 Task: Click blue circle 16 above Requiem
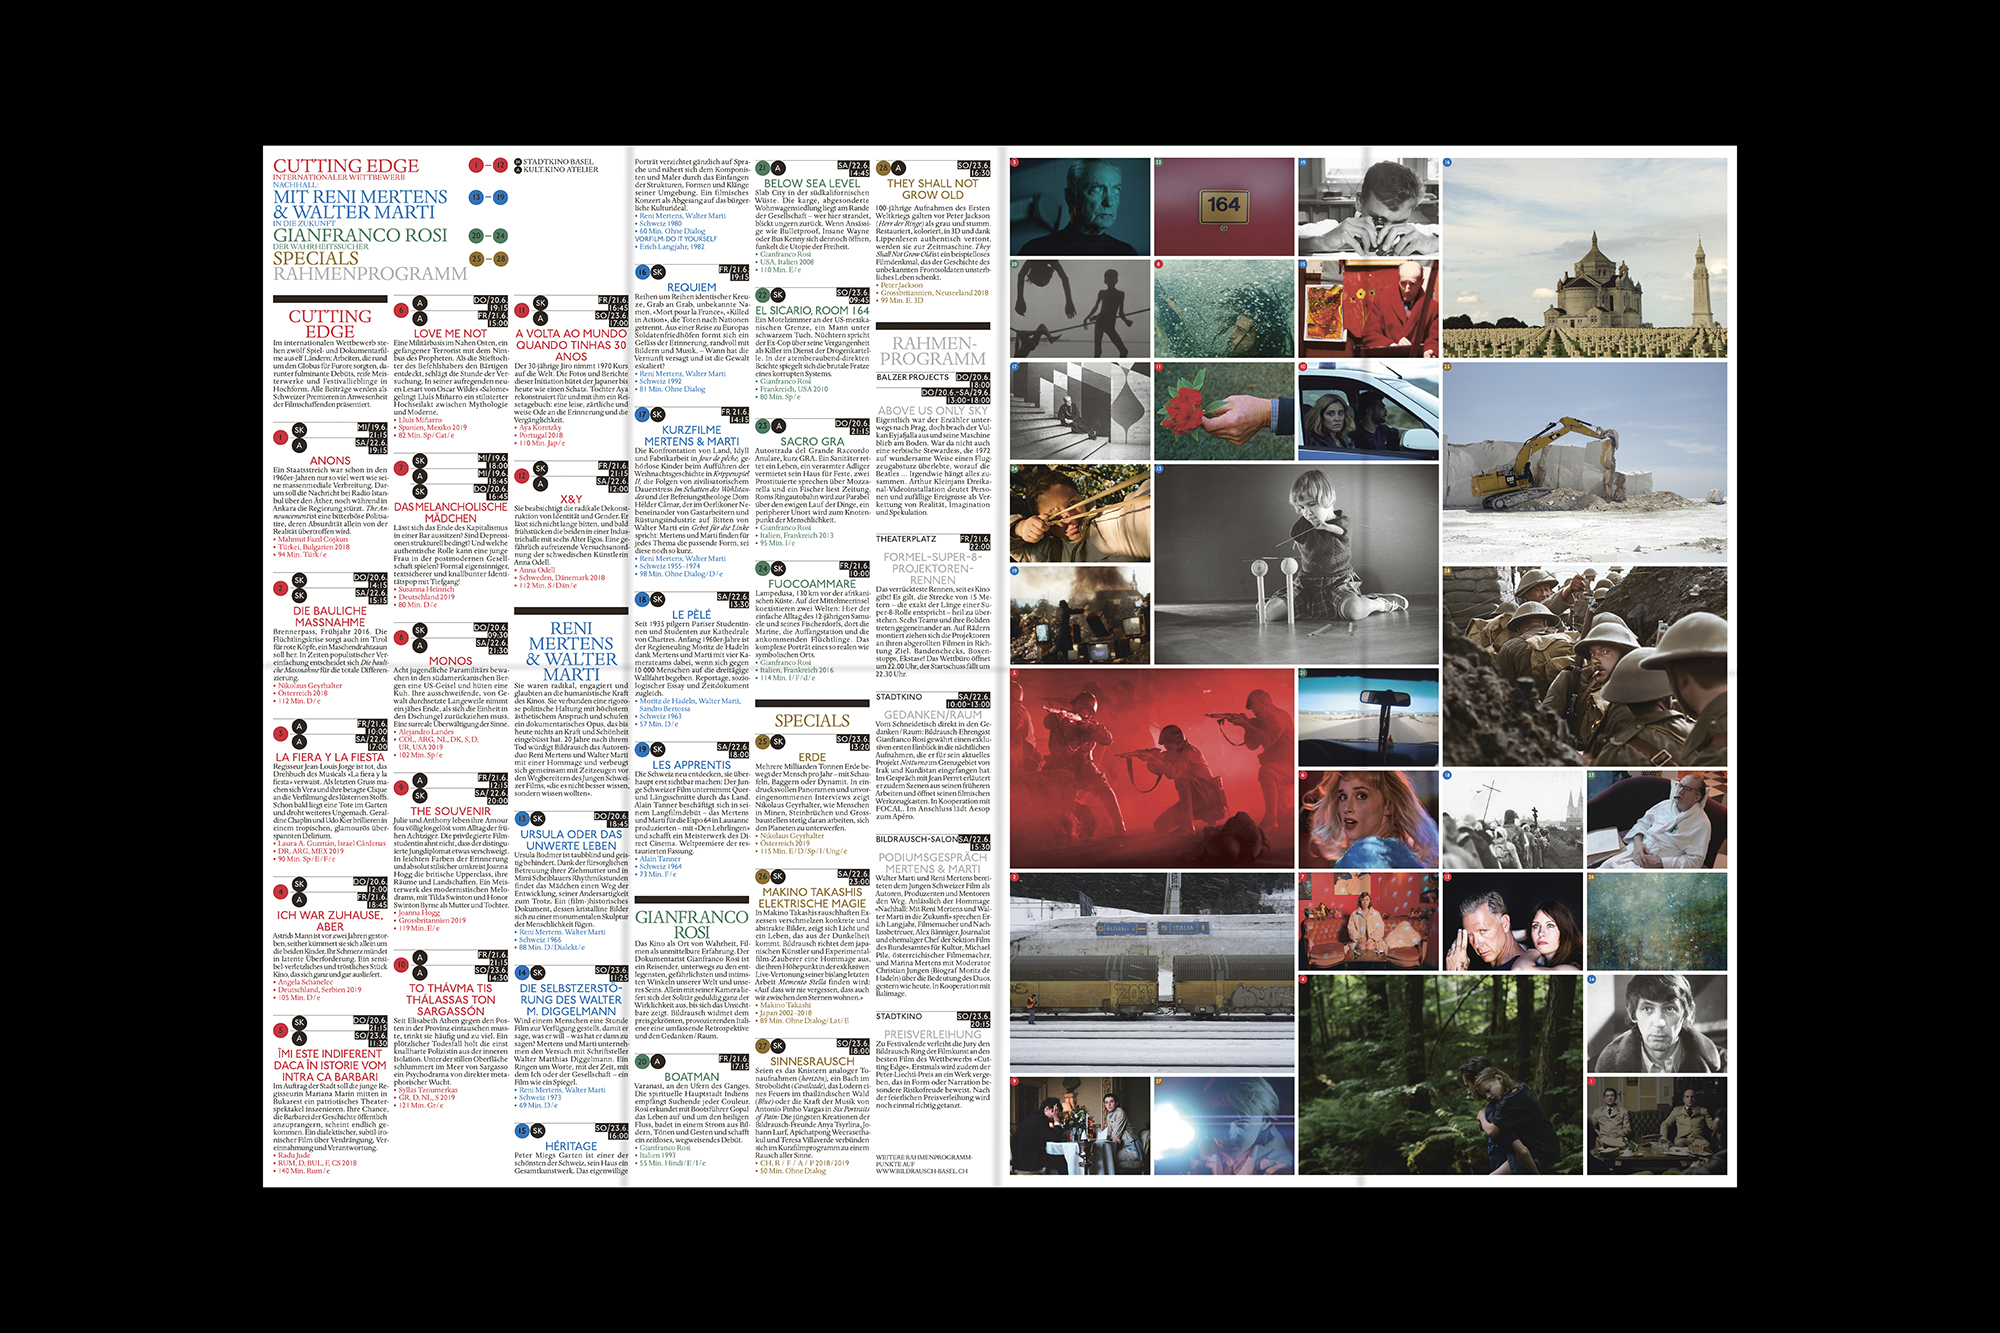642,272
